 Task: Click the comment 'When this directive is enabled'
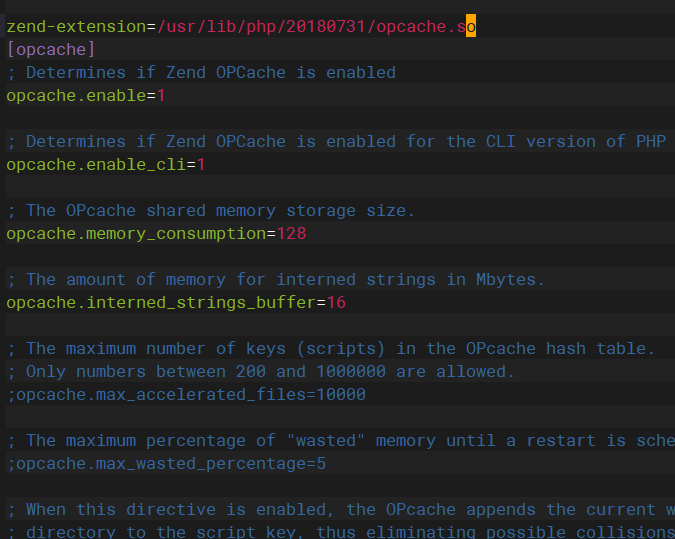tap(341, 509)
